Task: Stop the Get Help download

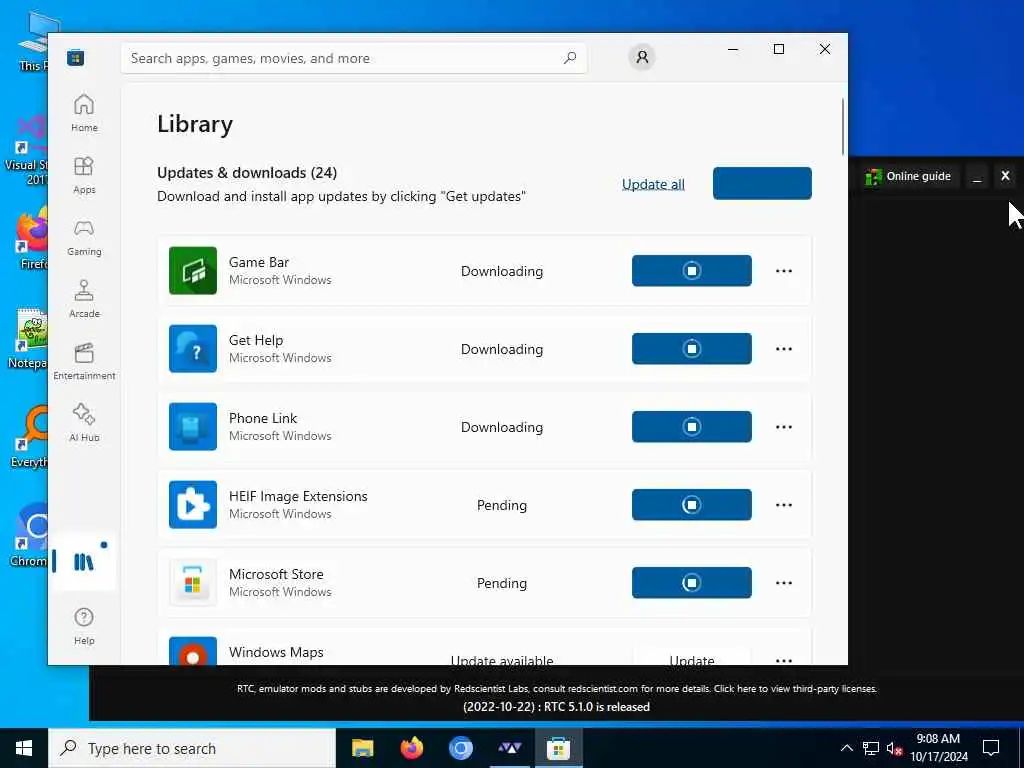Action: pos(692,349)
